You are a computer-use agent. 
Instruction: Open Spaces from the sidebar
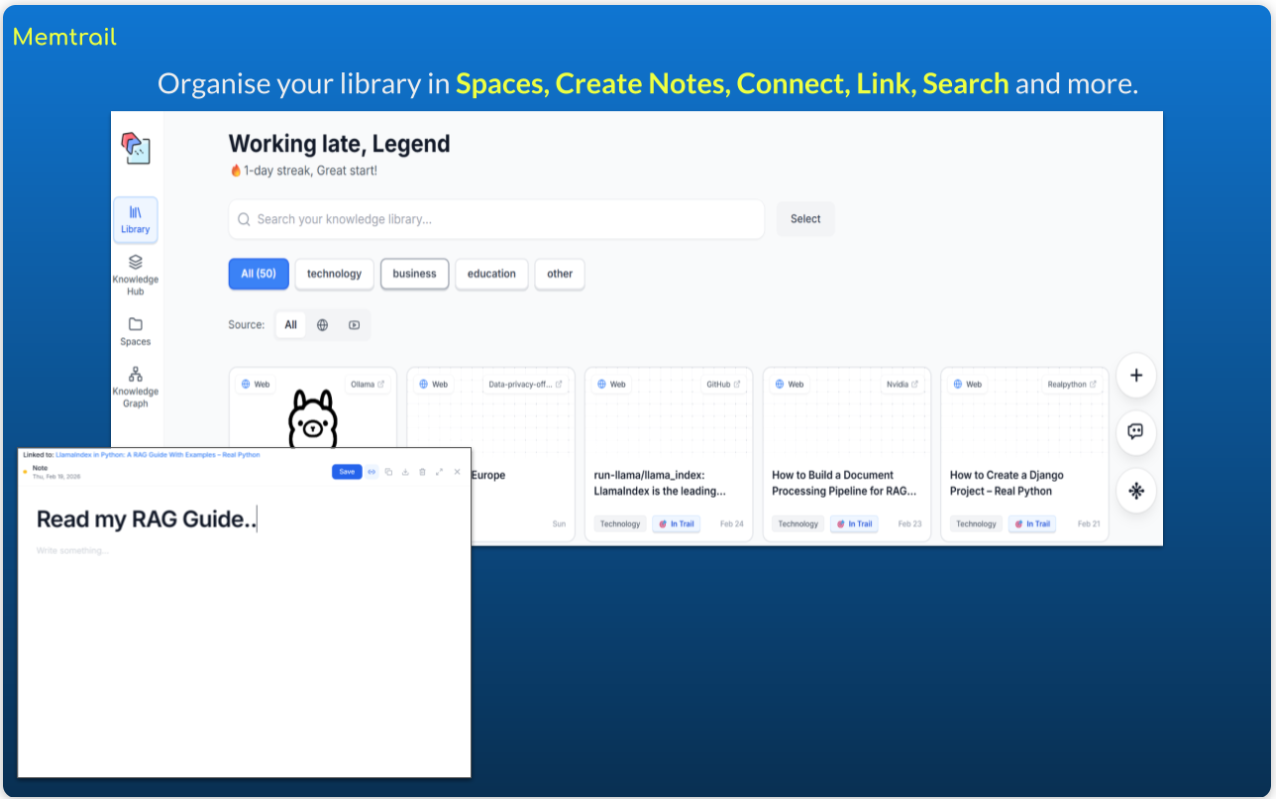point(135,331)
